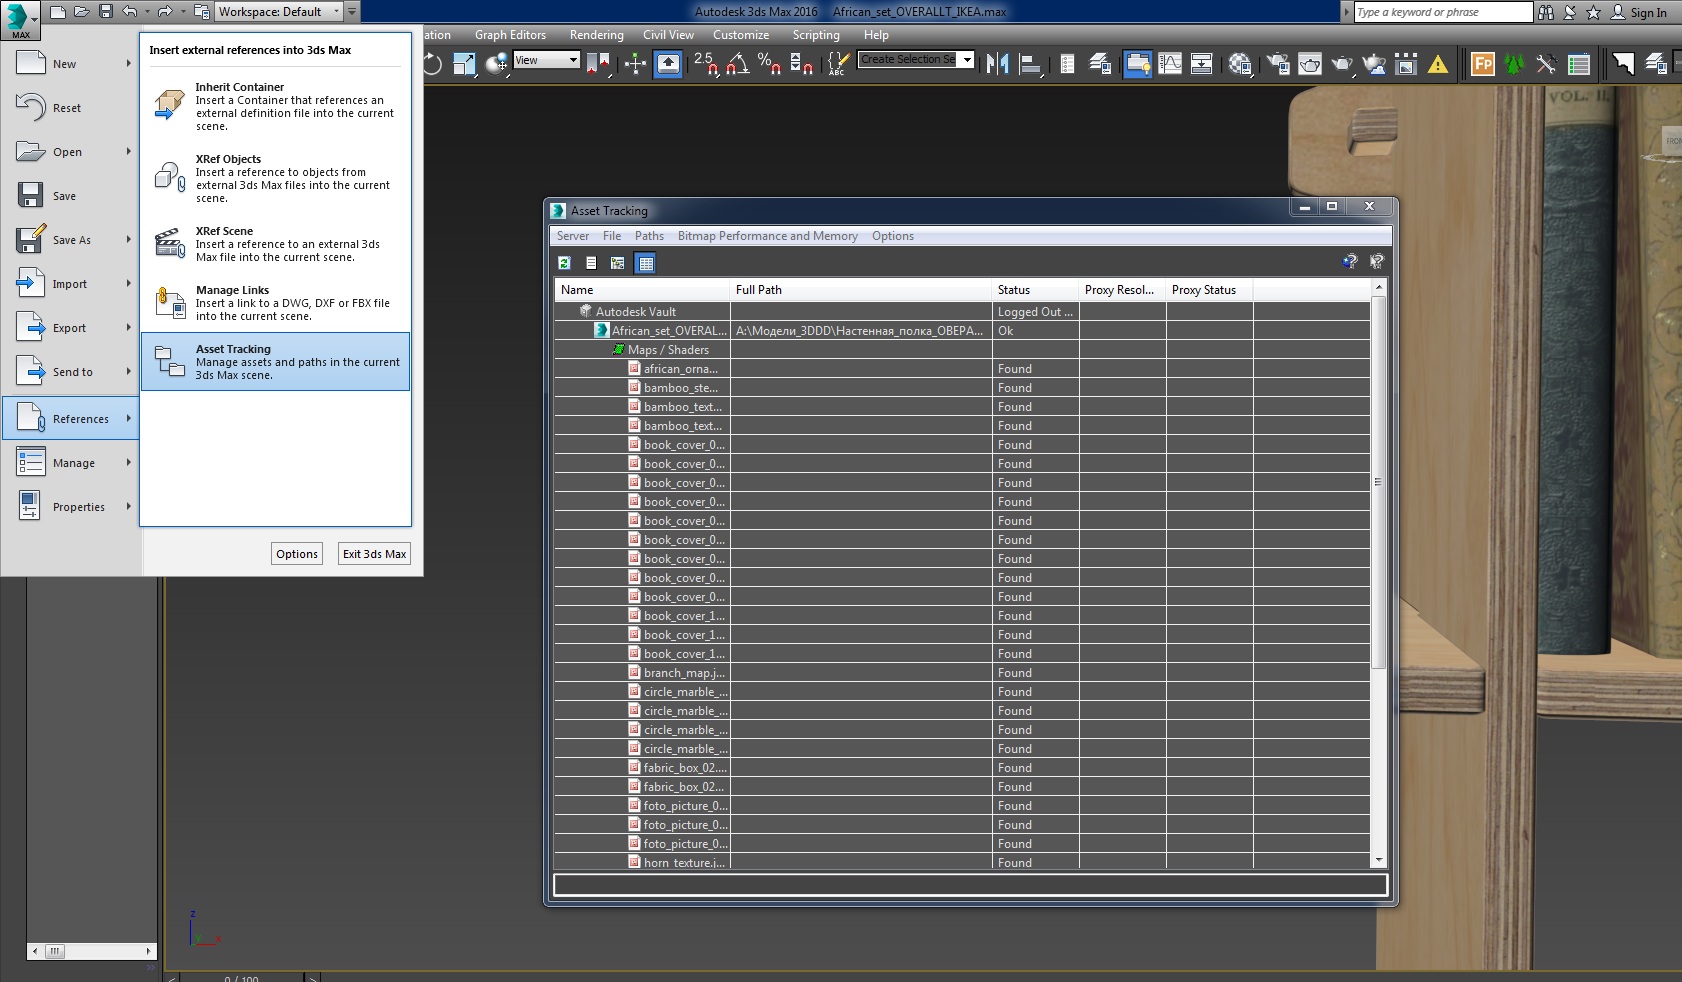Open the Curve Editor icon
This screenshot has width=1682, height=982.
click(x=1170, y=64)
